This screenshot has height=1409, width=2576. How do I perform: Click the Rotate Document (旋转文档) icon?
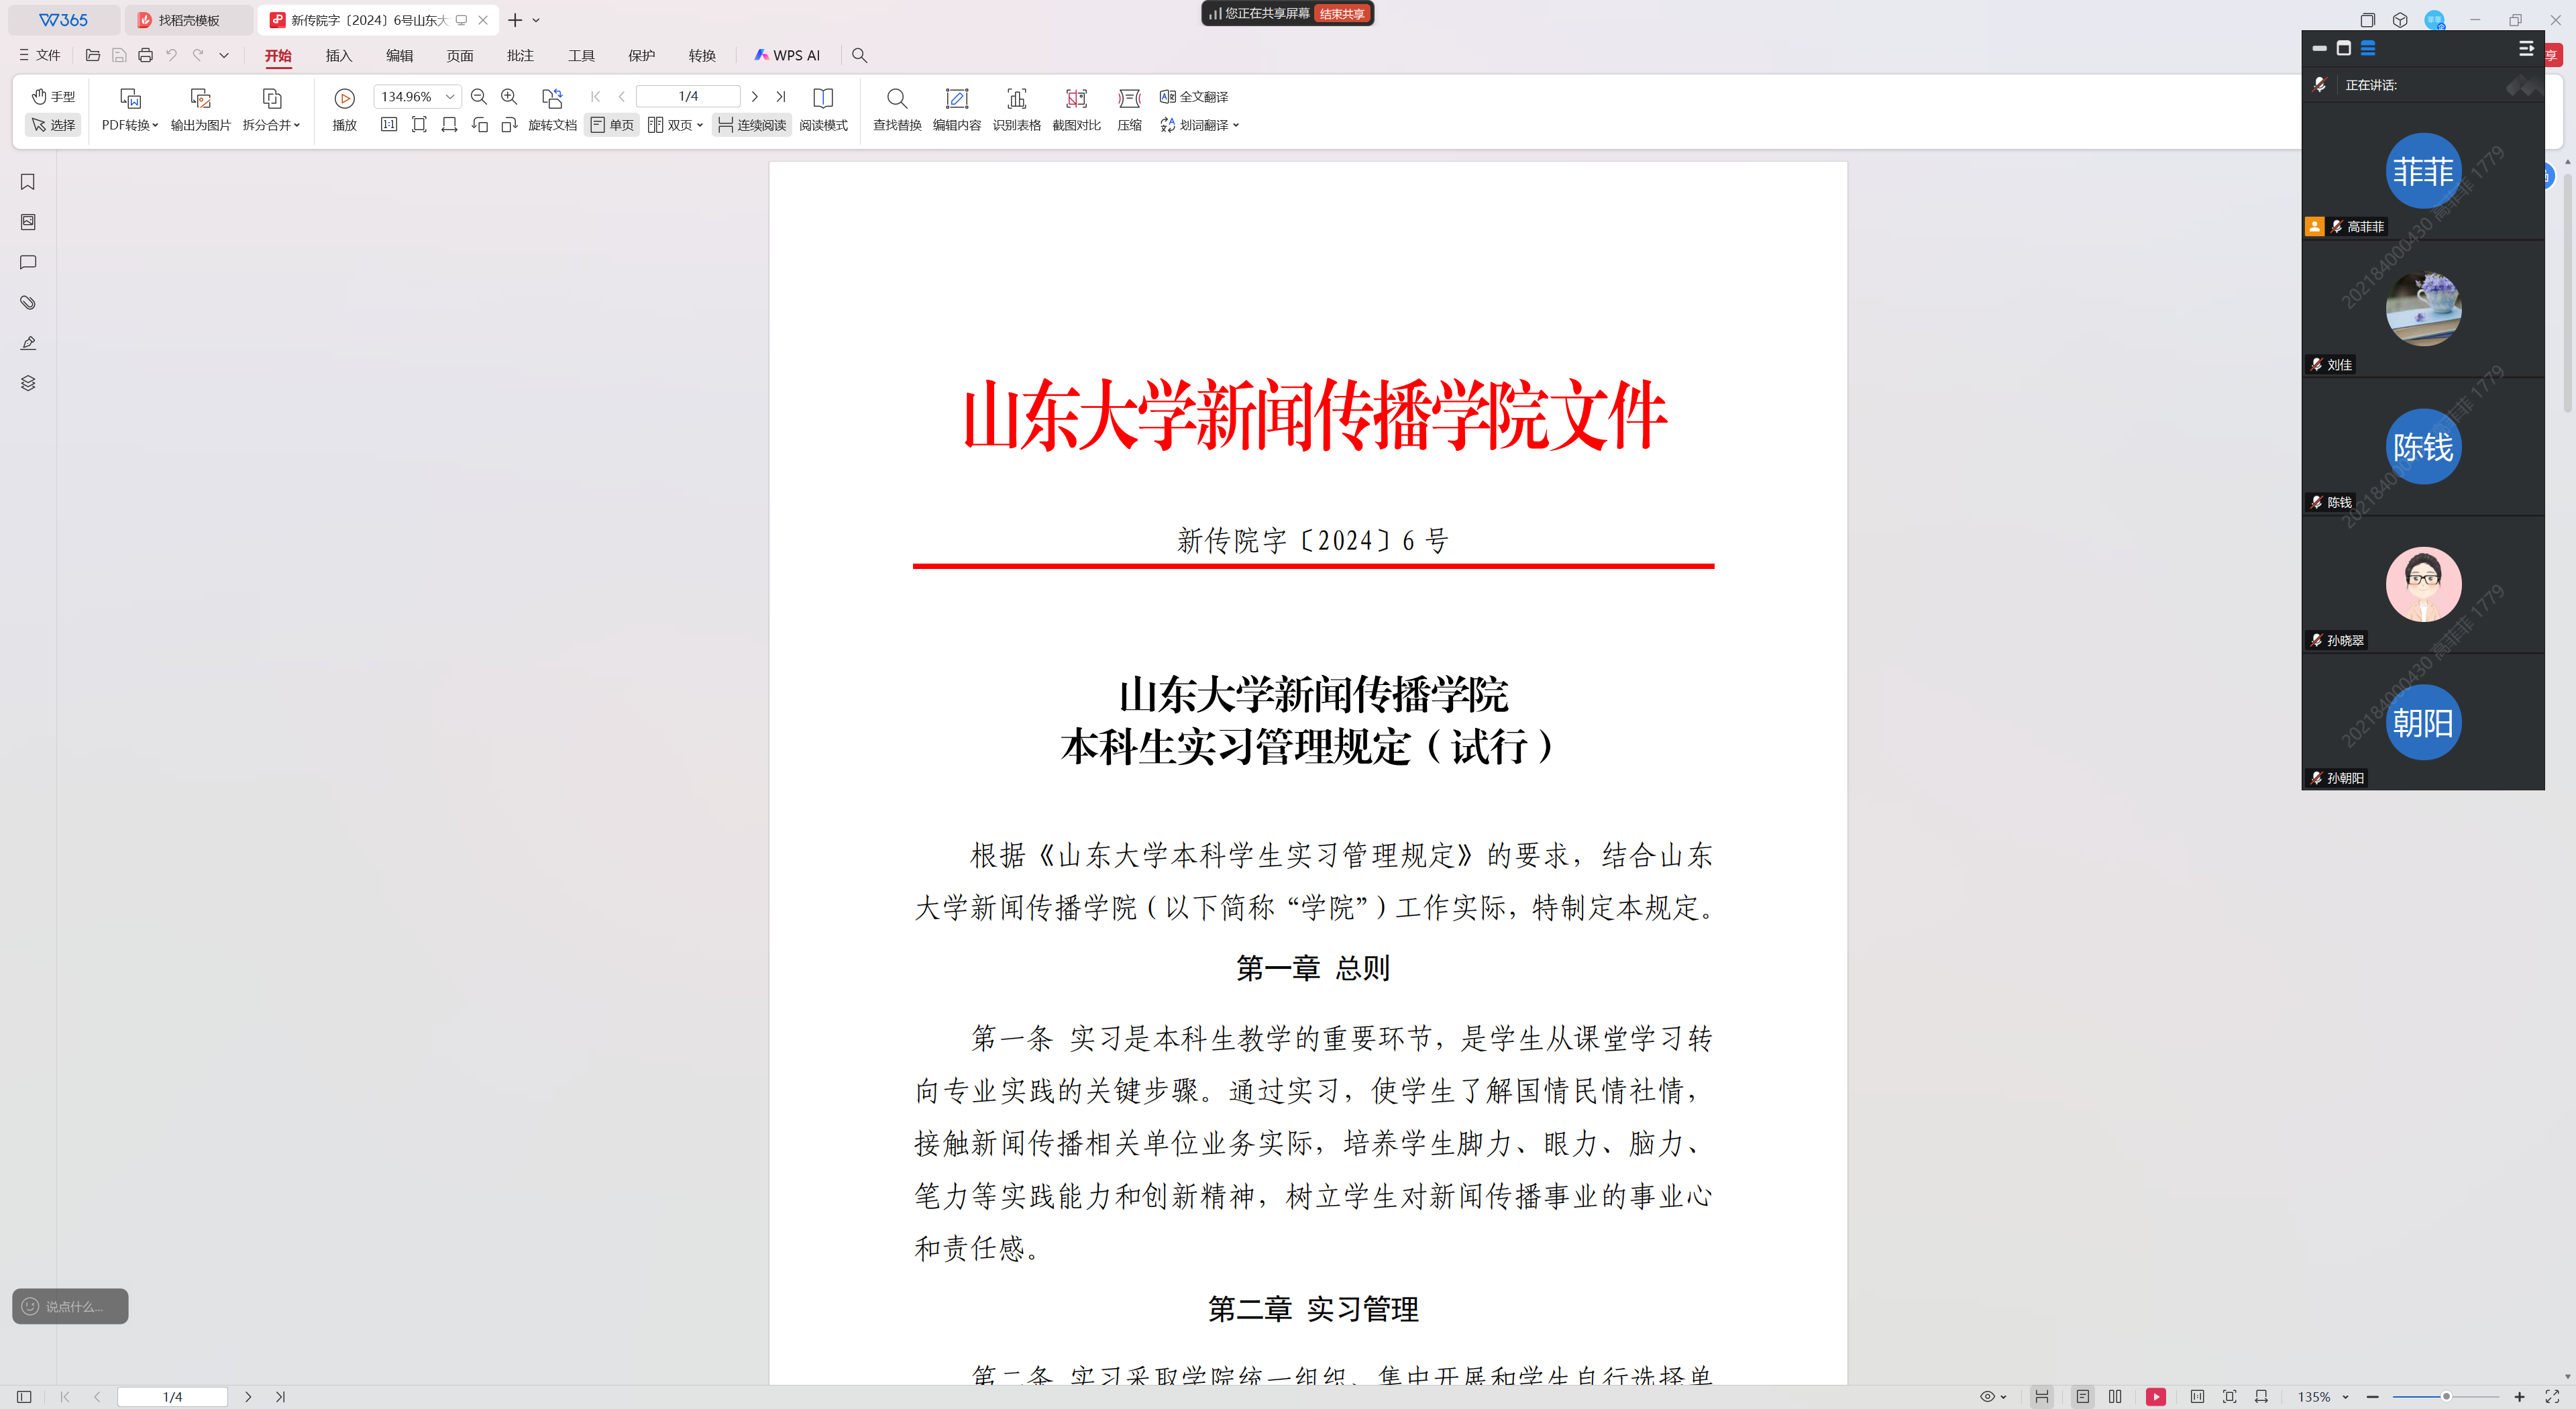click(552, 98)
